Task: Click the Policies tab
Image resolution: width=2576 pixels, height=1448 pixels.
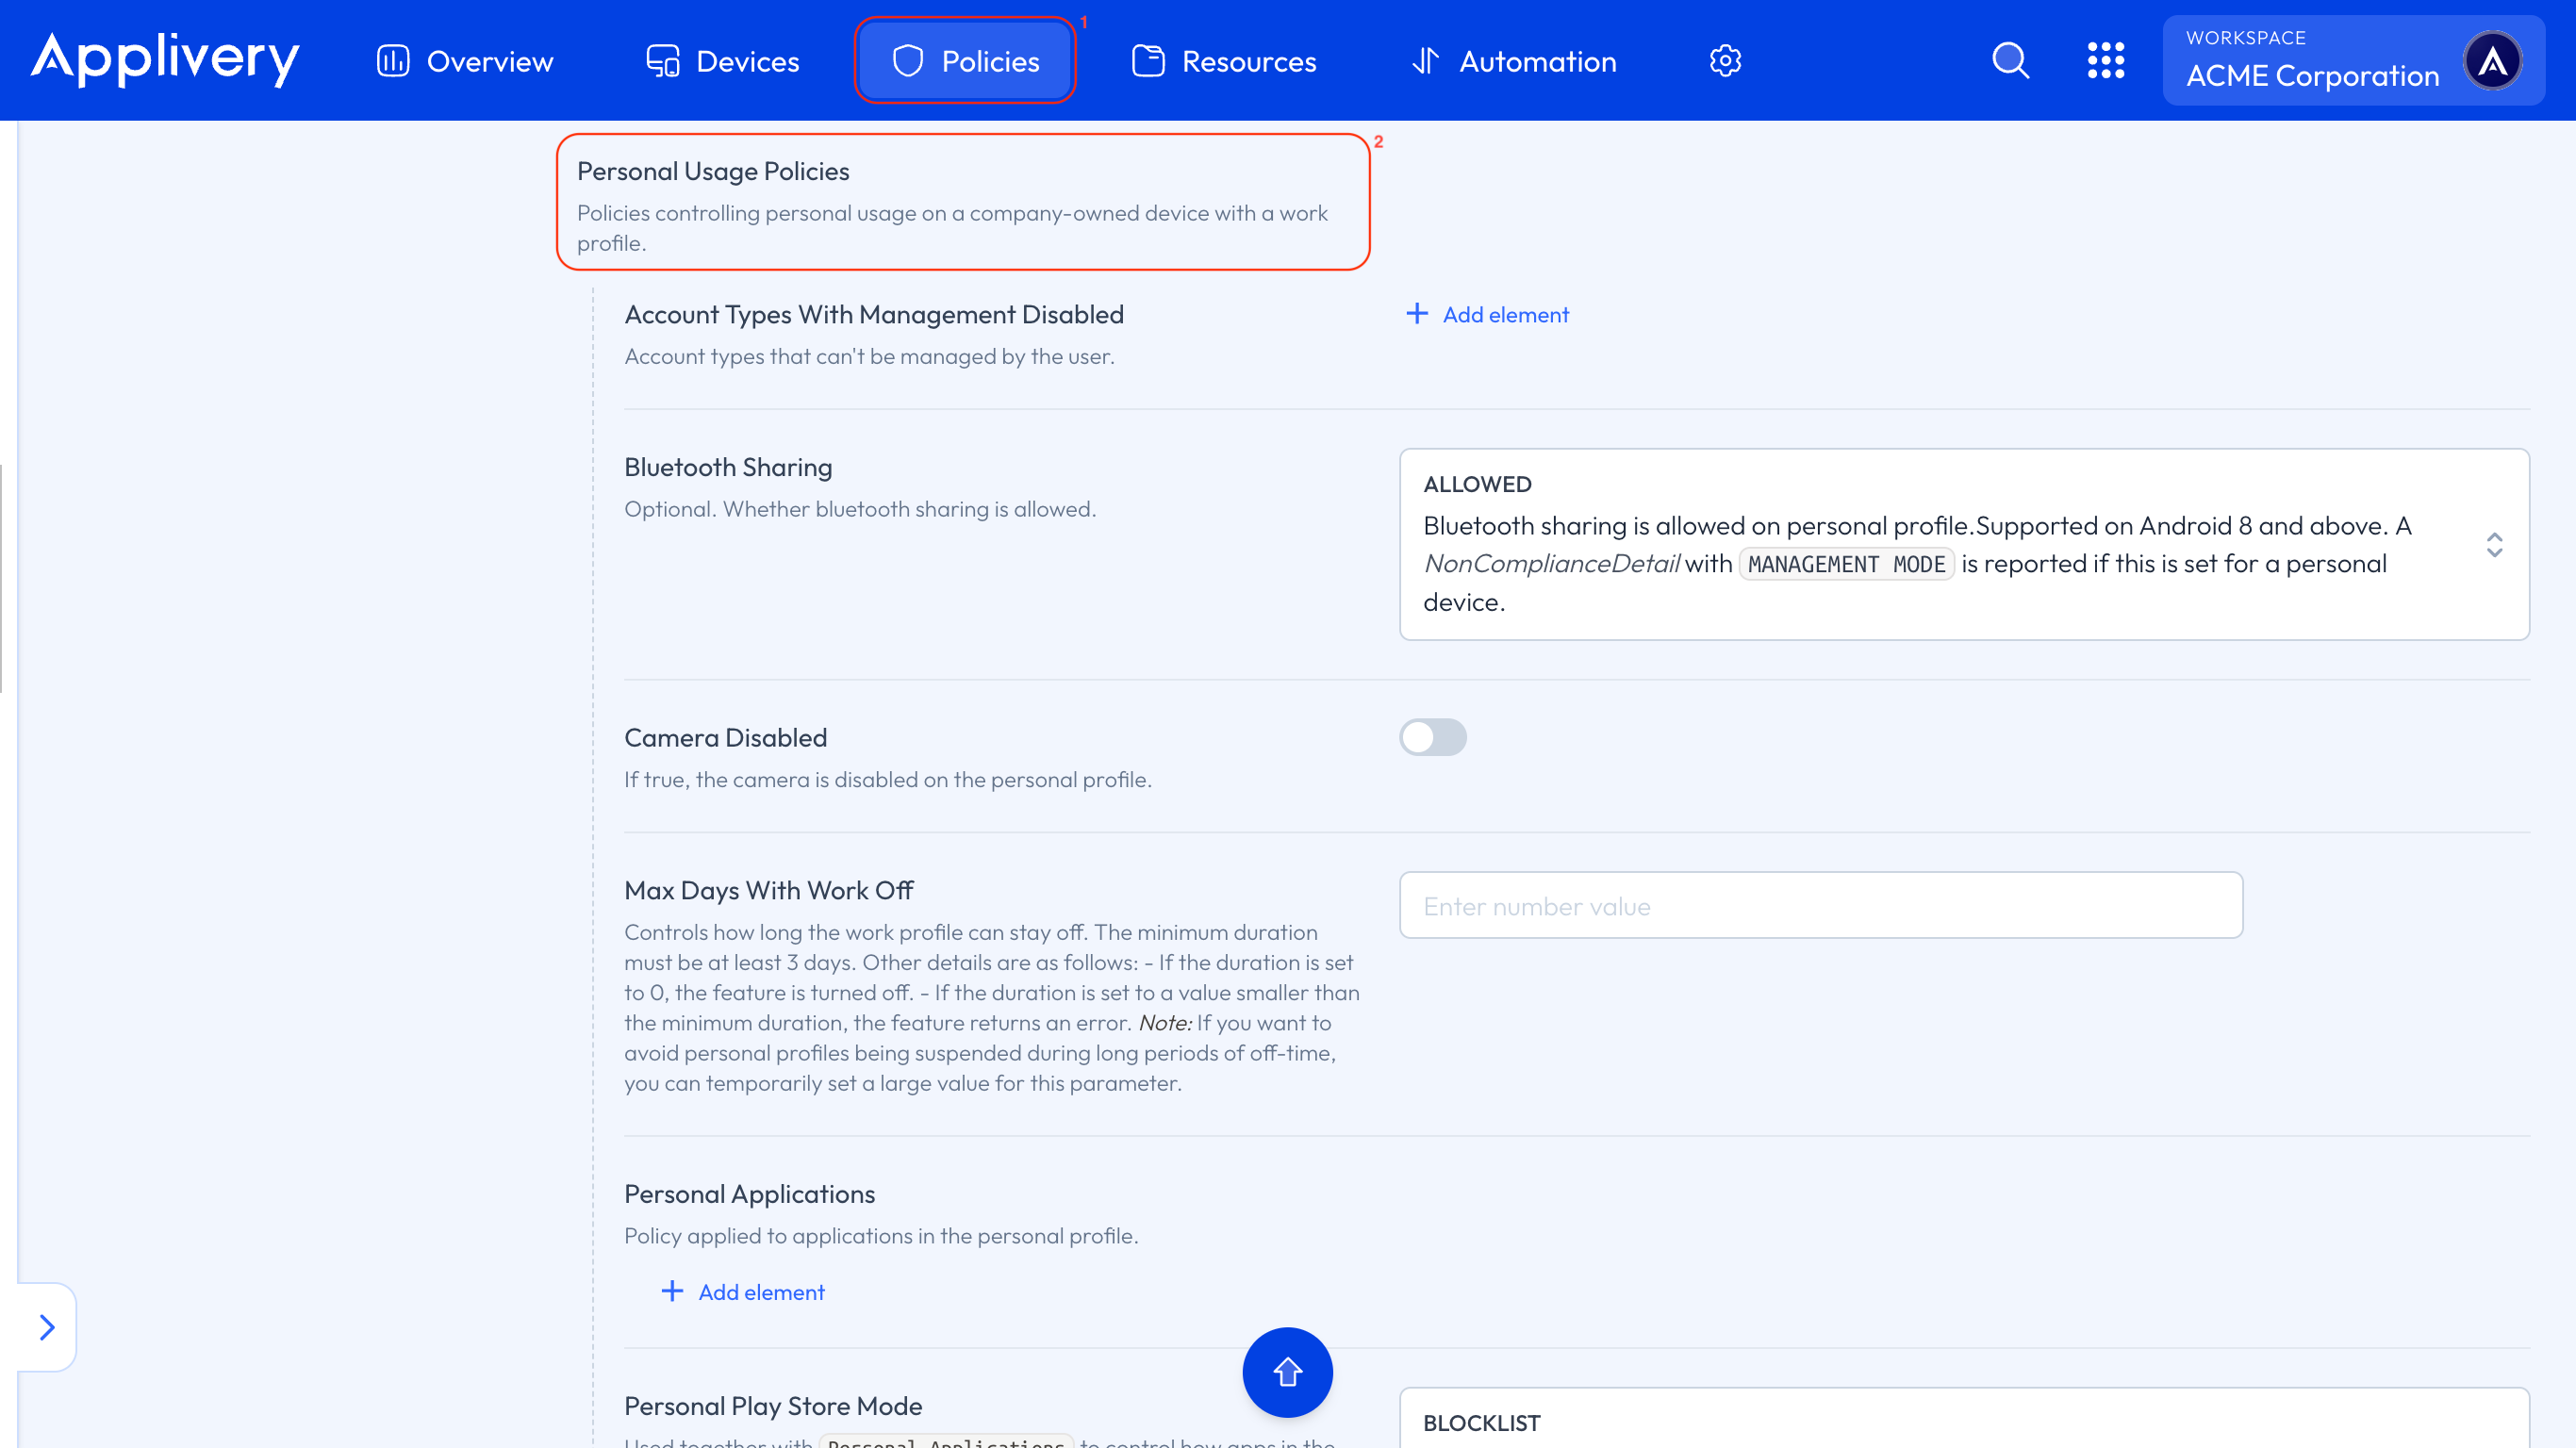Action: (x=965, y=61)
